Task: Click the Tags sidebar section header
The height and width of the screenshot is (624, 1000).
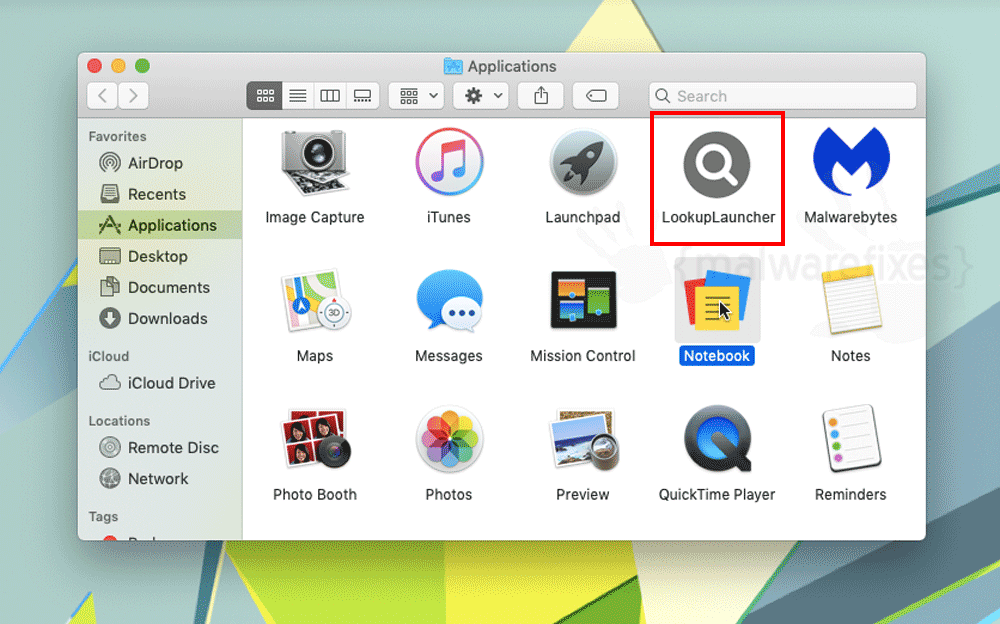Action: tap(103, 517)
